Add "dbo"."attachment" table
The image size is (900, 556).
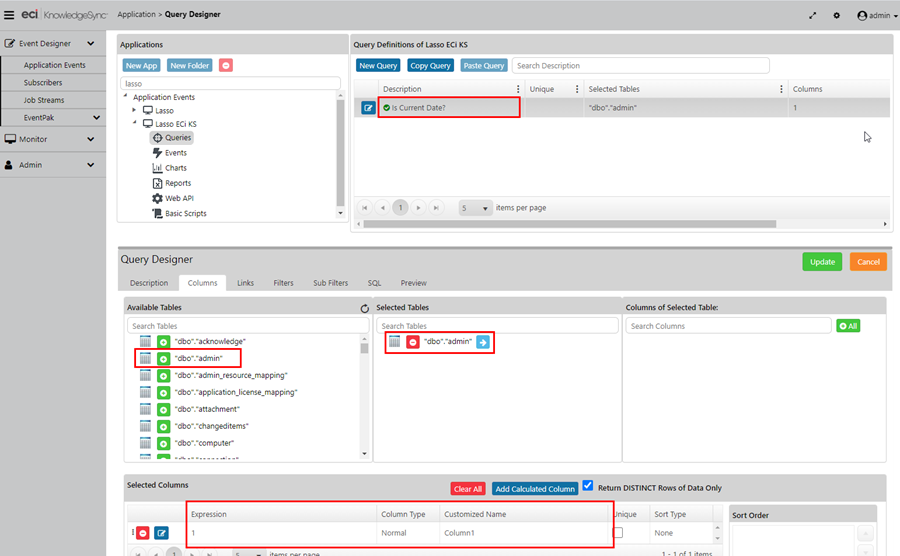[164, 410]
